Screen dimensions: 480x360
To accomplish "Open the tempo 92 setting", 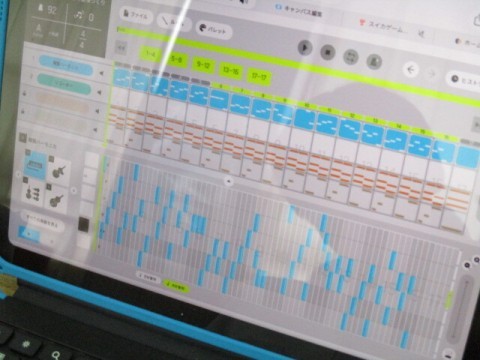I will [x=47, y=9].
